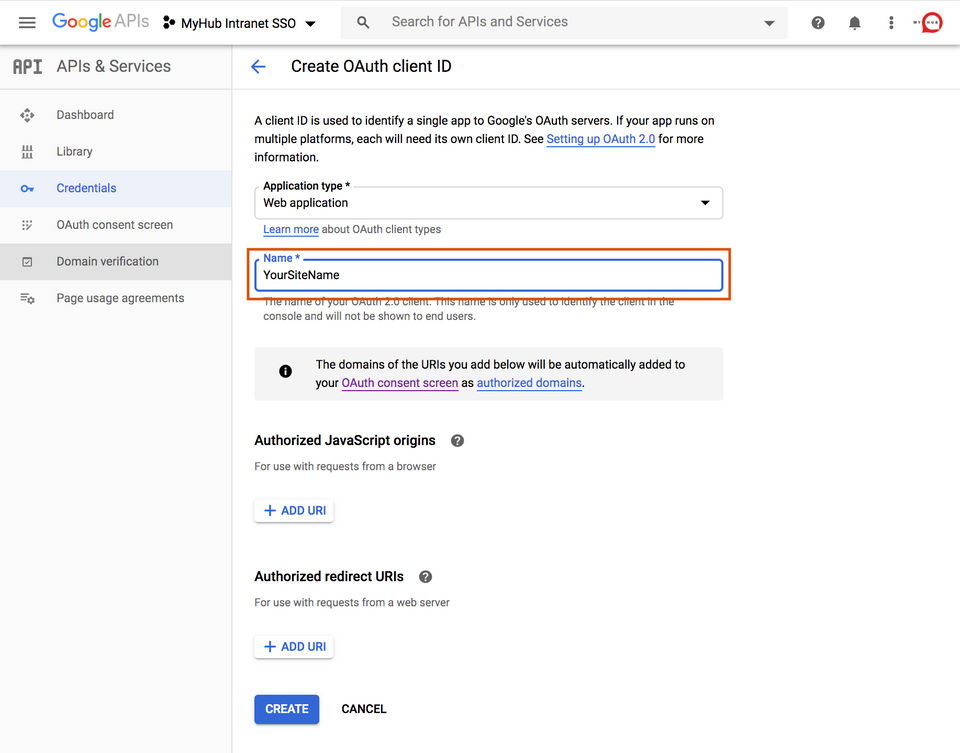The width and height of the screenshot is (960, 753).
Task: Open Library in the sidebar
Action: click(x=74, y=152)
